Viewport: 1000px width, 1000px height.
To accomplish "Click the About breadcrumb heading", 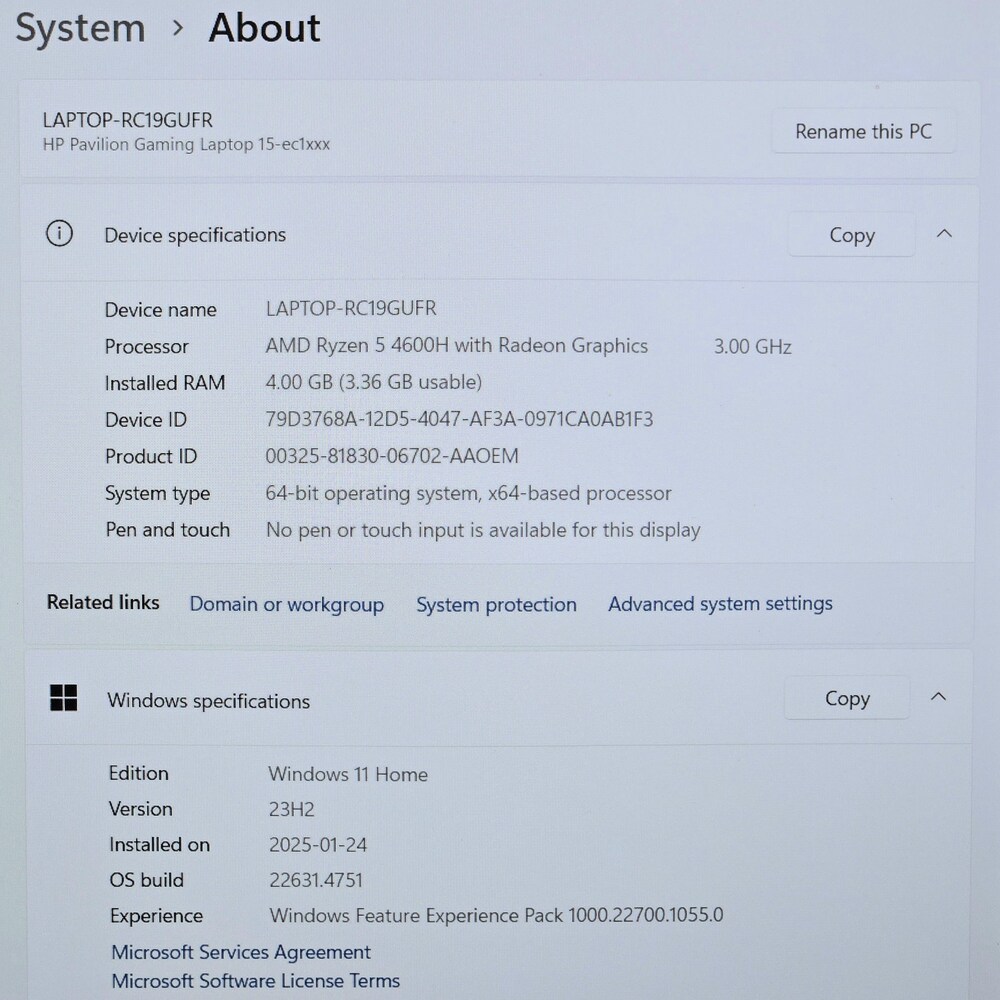I will point(264,28).
